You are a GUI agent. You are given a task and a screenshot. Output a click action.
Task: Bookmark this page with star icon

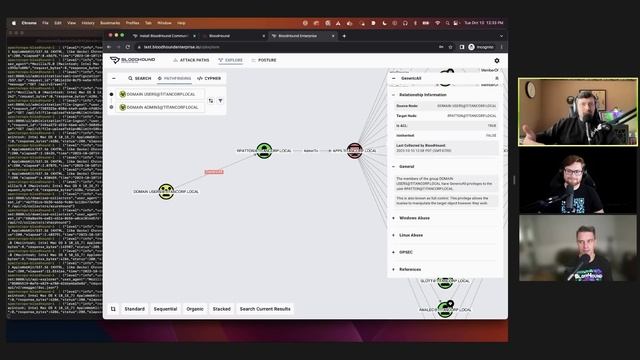click(451, 47)
